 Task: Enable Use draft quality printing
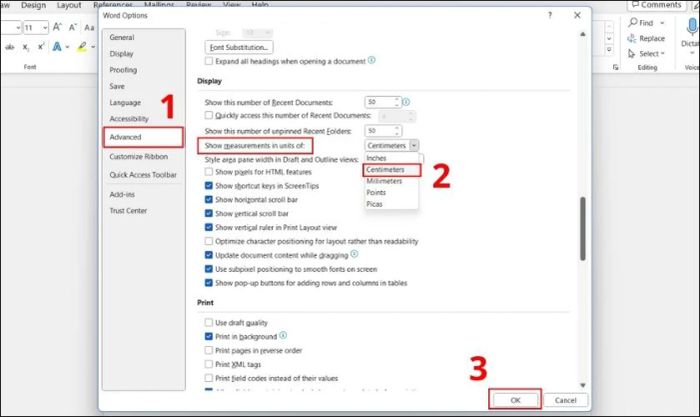coord(208,322)
